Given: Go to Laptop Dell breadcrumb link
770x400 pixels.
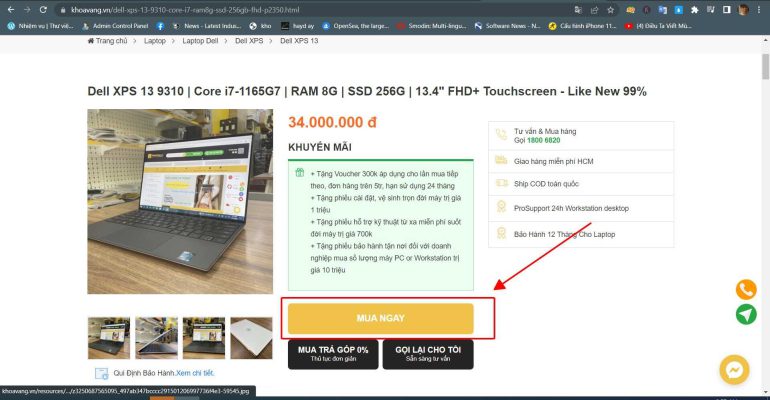Looking at the screenshot, I should tap(200, 41).
